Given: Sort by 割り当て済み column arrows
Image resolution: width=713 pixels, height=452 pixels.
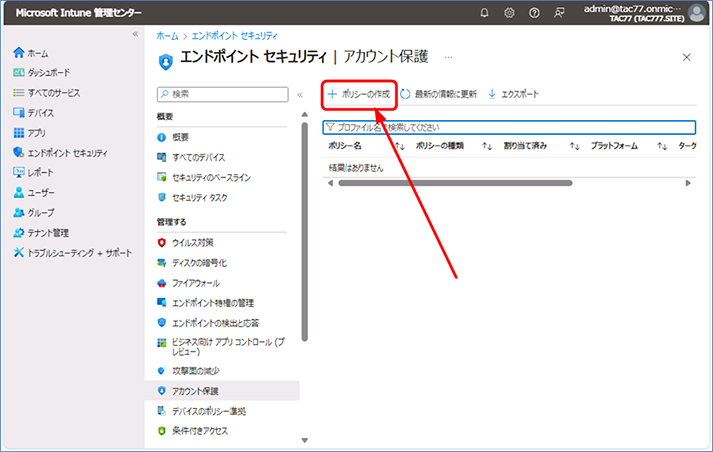Looking at the screenshot, I should click(574, 146).
